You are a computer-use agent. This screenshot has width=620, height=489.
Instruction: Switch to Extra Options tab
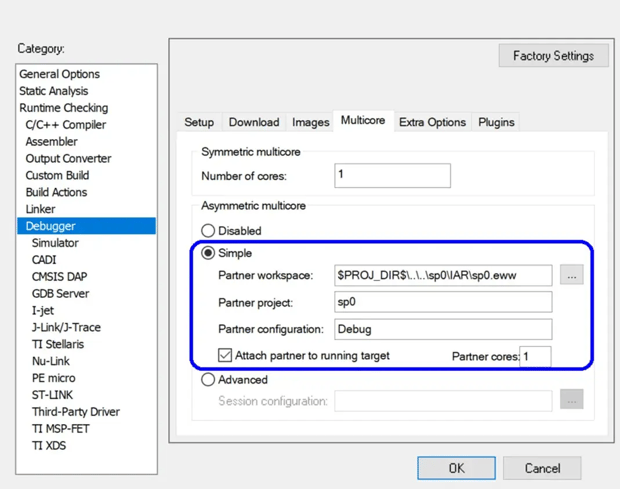pos(432,122)
